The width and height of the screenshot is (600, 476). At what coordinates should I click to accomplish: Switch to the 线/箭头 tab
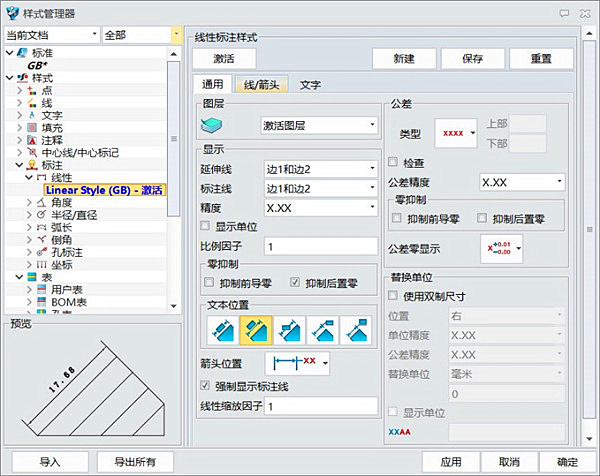click(x=263, y=85)
